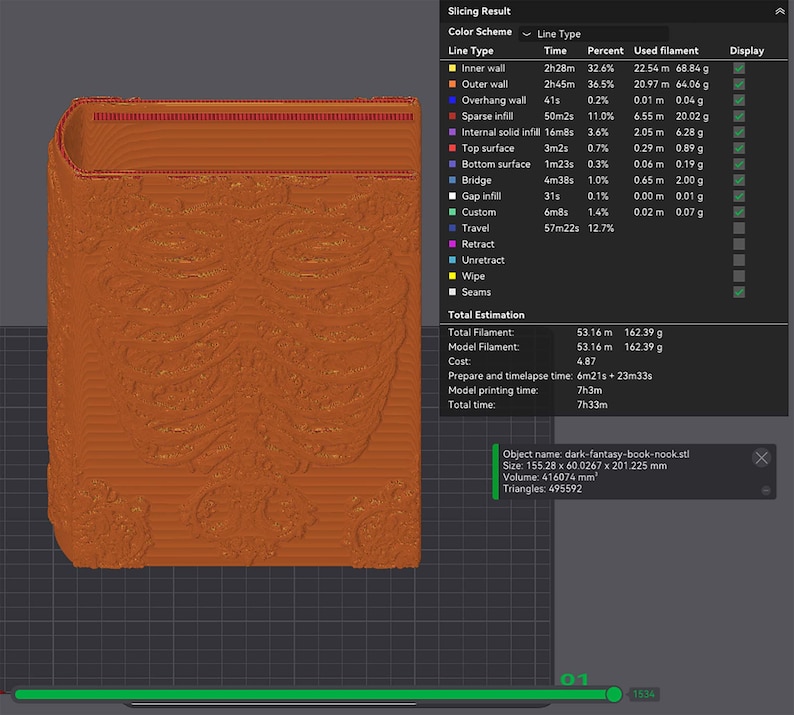Toggle display of Custom lines
794x715 pixels.
(x=739, y=212)
